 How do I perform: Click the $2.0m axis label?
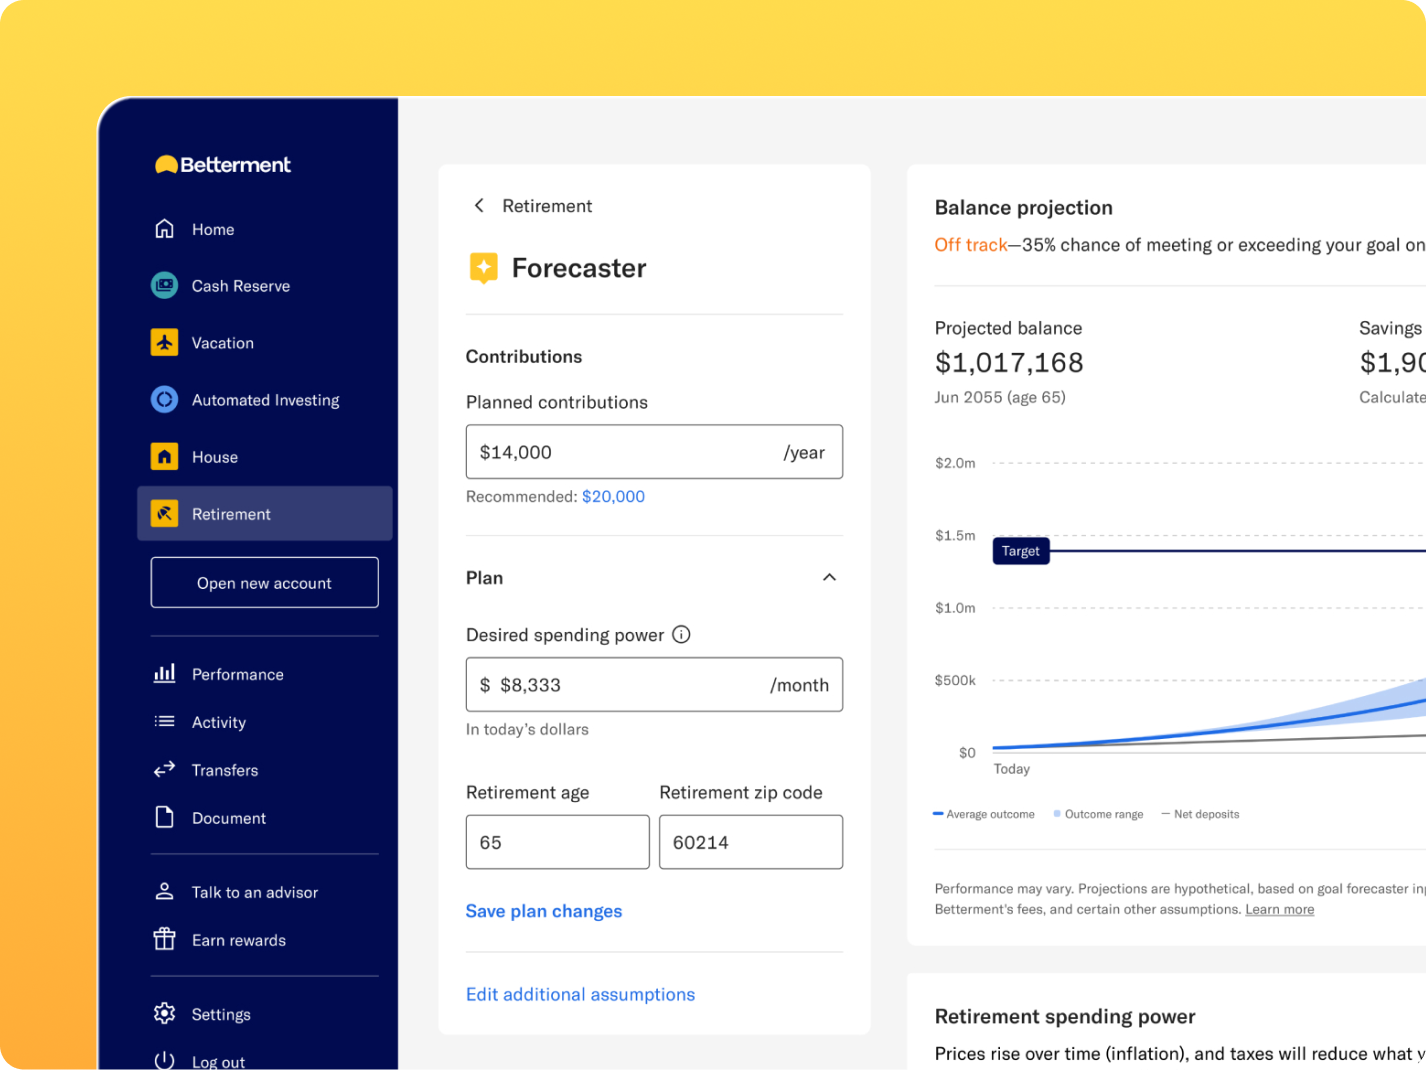click(955, 463)
